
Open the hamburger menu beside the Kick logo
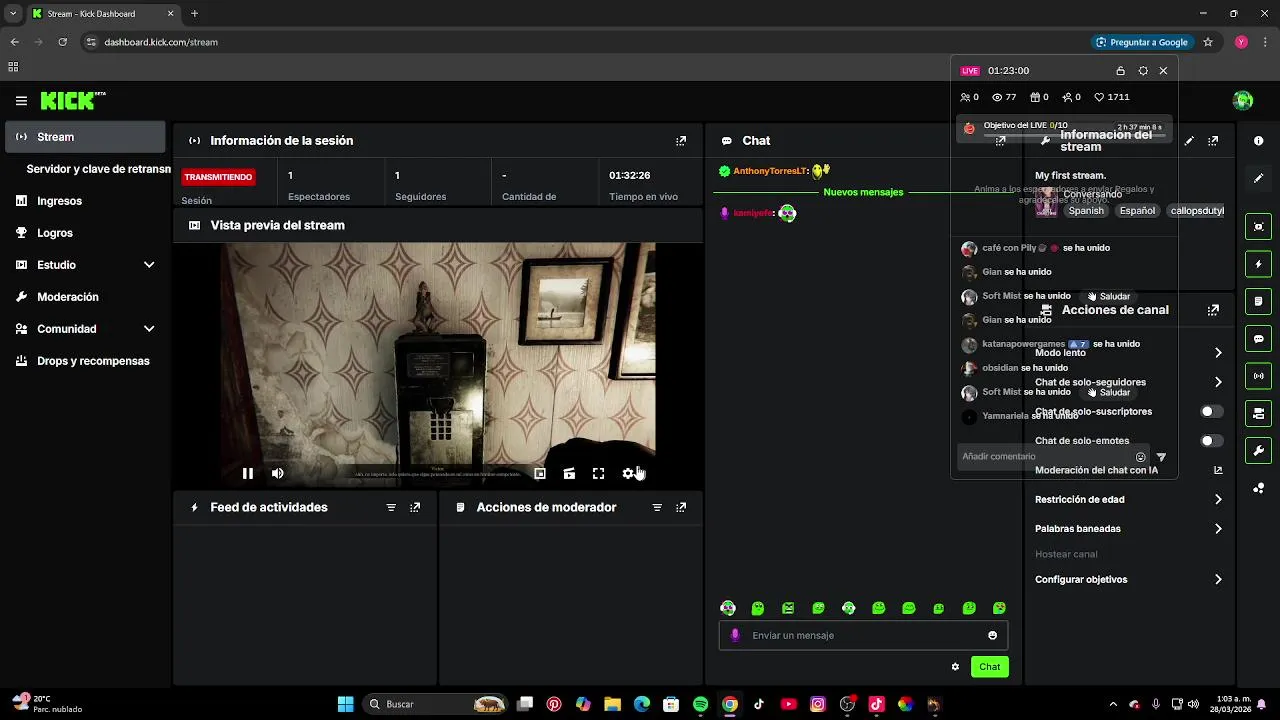click(x=21, y=101)
